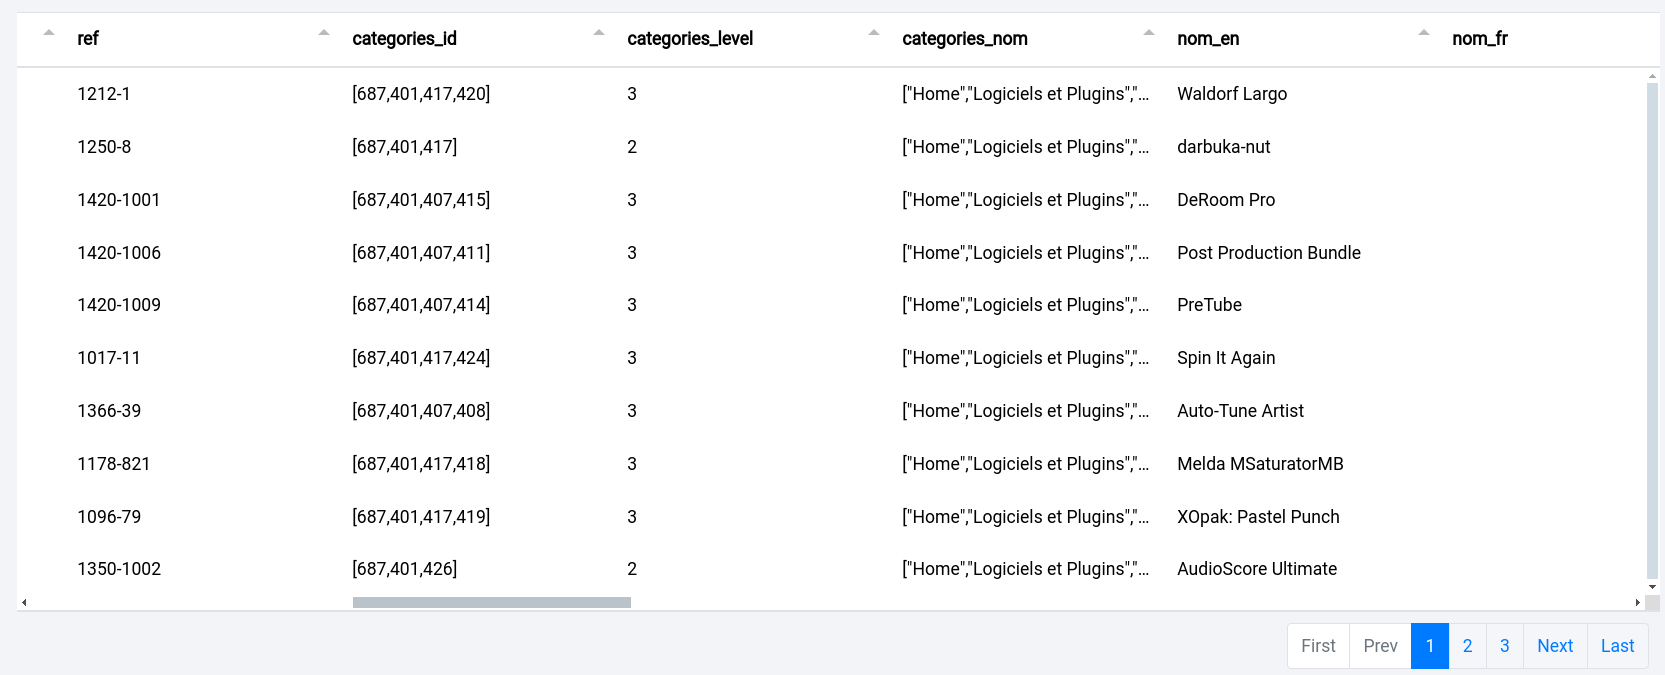
Task: Click the AudioScore Ultimate cell
Action: pyautogui.click(x=1257, y=569)
